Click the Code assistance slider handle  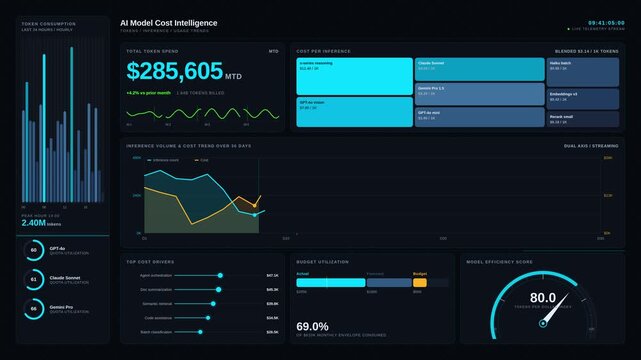tap(208, 318)
